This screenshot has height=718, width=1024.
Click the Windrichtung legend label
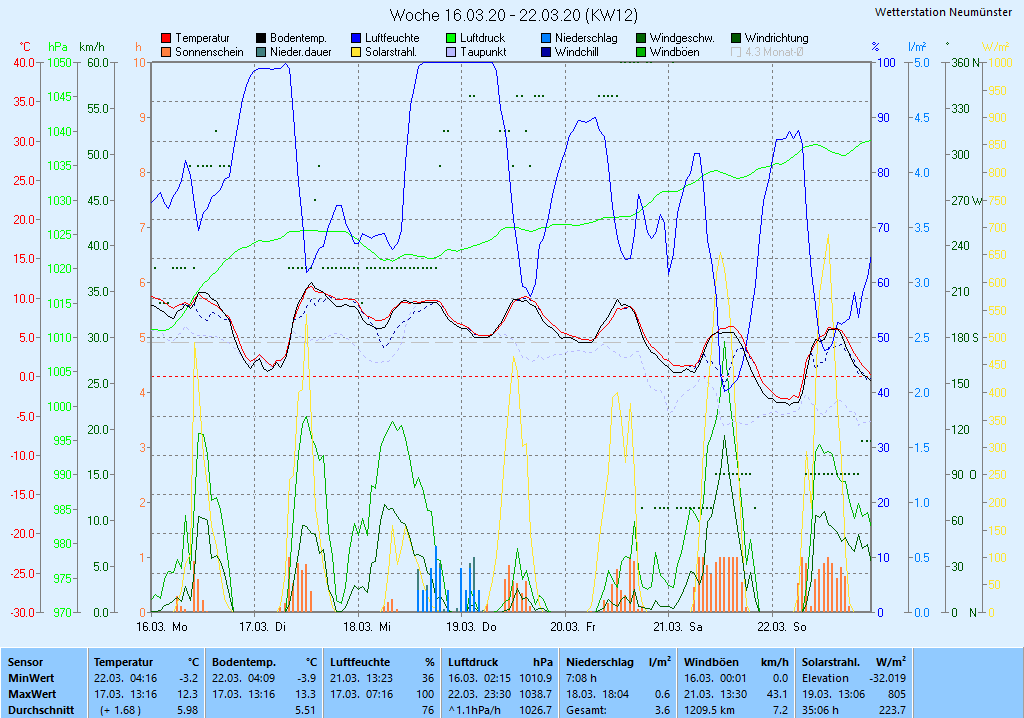776,39
